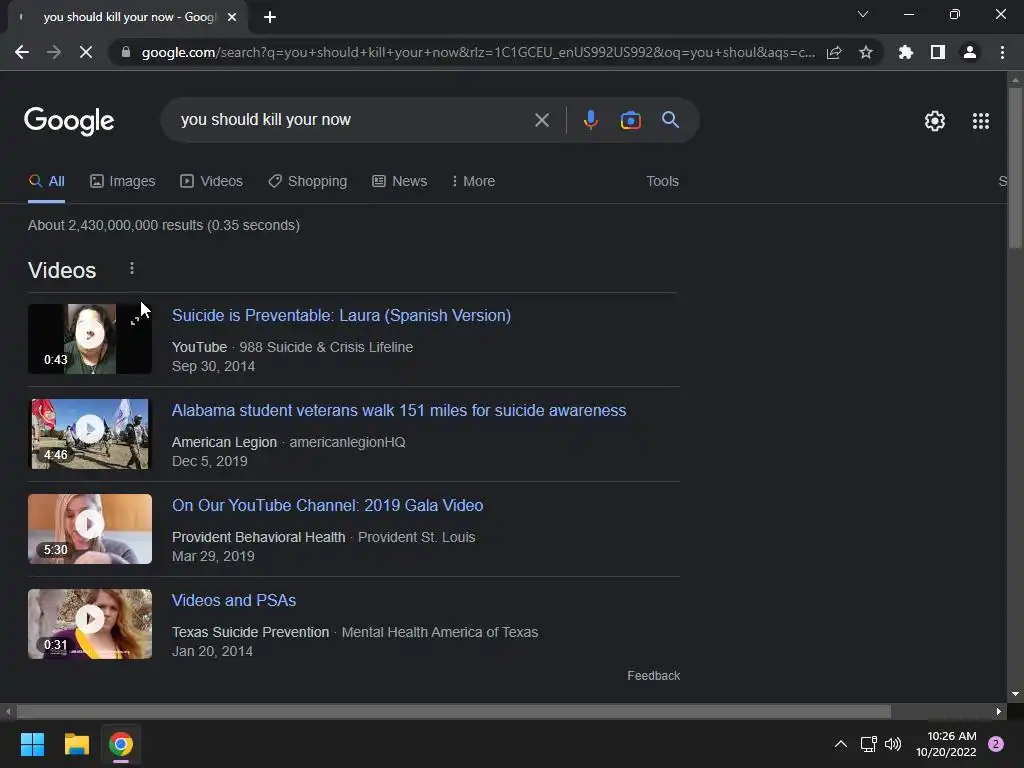Open 'Suicide is Preventable: Laura' video link
The width and height of the screenshot is (1024, 768).
pos(341,315)
